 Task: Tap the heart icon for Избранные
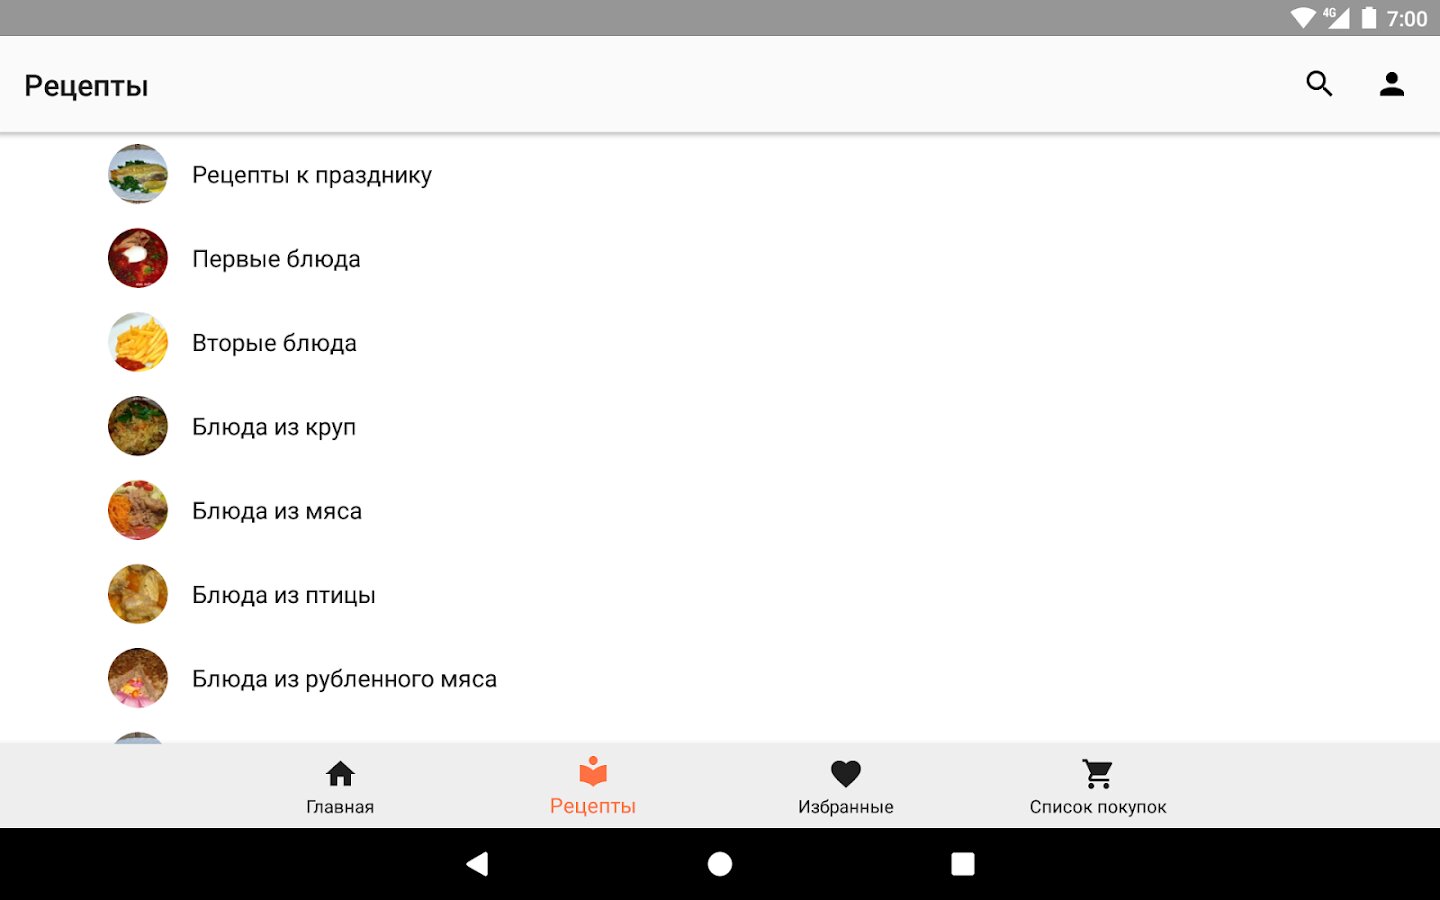(x=846, y=773)
